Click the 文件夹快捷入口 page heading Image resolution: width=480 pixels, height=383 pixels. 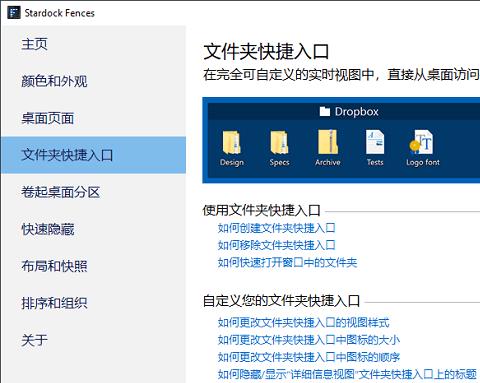click(x=266, y=52)
